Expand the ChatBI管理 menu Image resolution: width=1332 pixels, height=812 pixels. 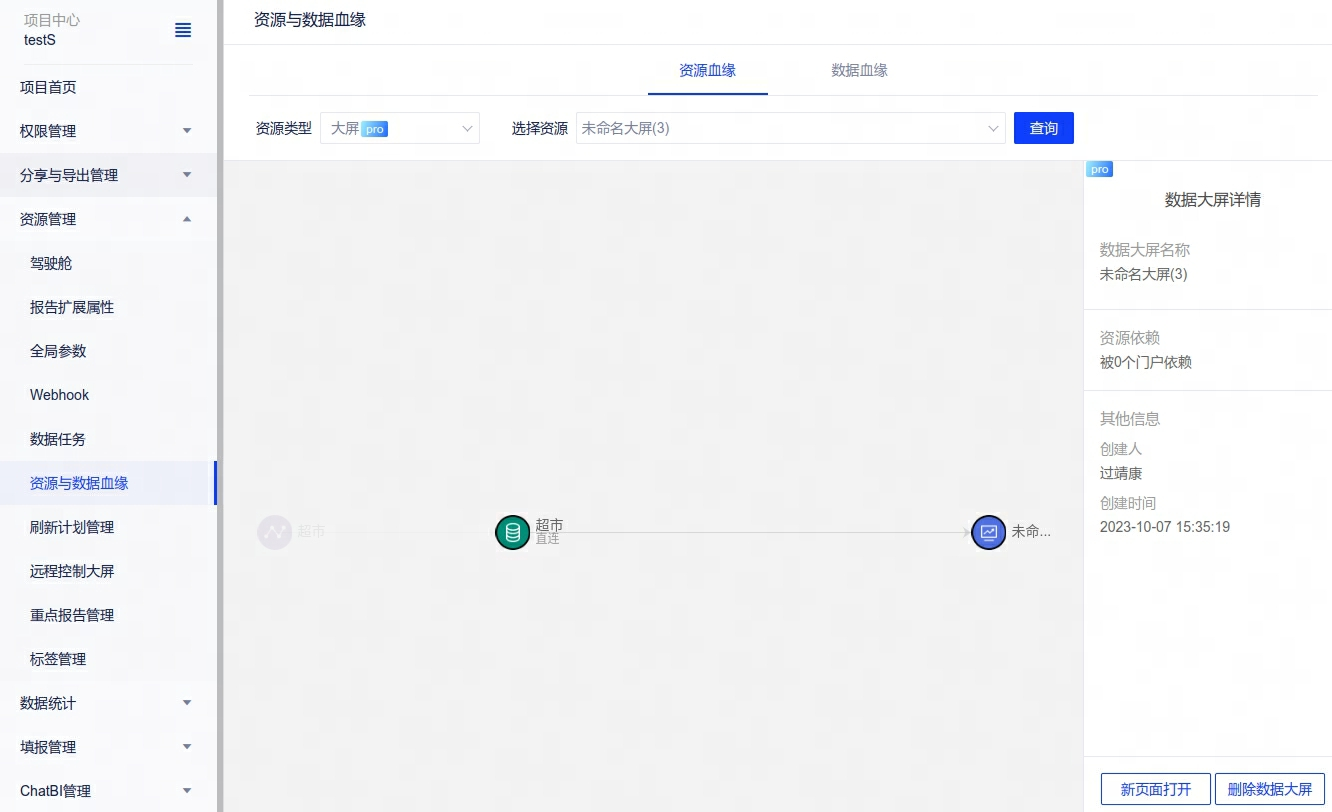(107, 791)
